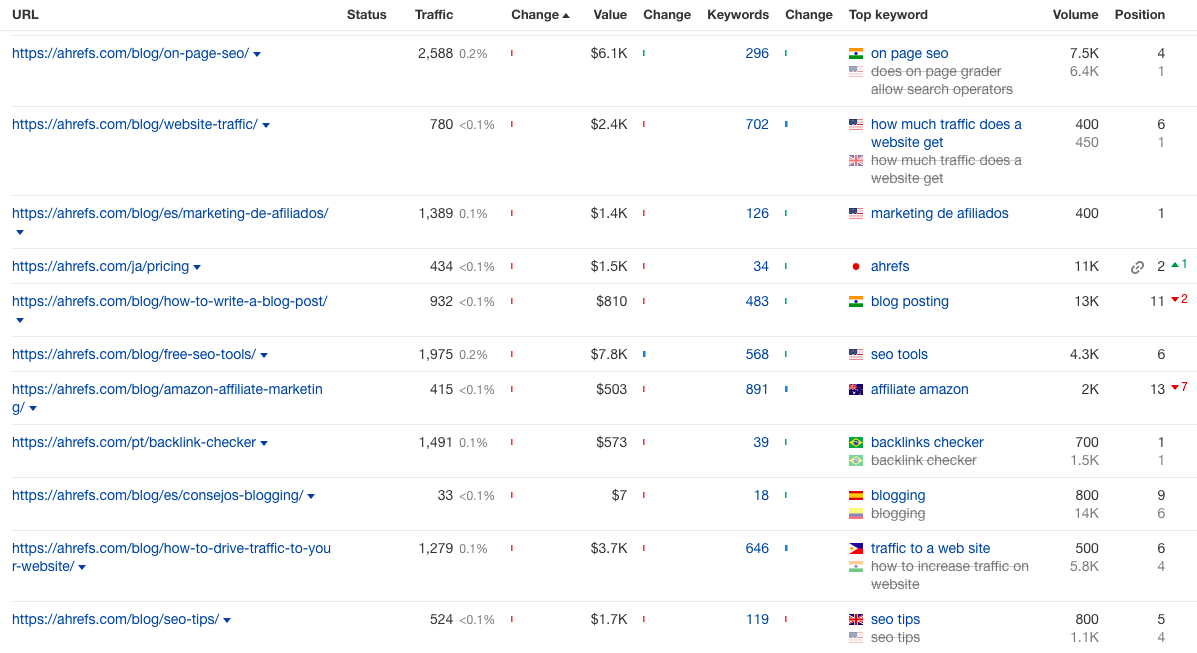Click the US flag beside "seo tools"
Viewport: 1197px width, 653px height.
pos(855,354)
